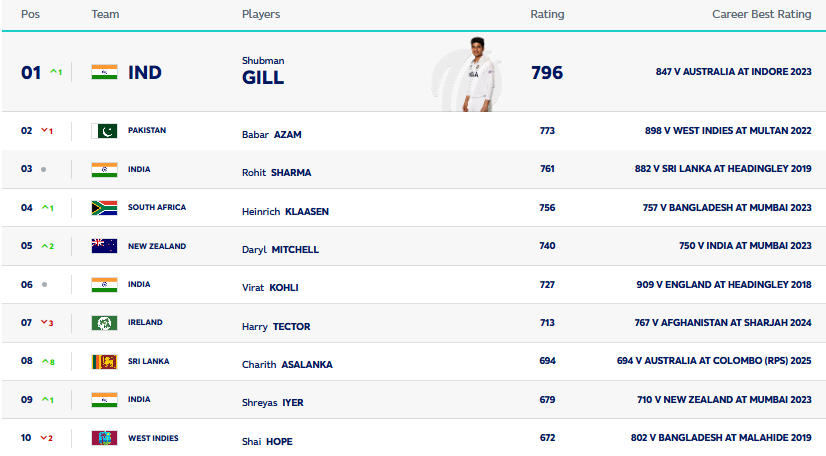The height and width of the screenshot is (456, 826).
Task: Click the West Indies flag icon
Action: [x=104, y=438]
